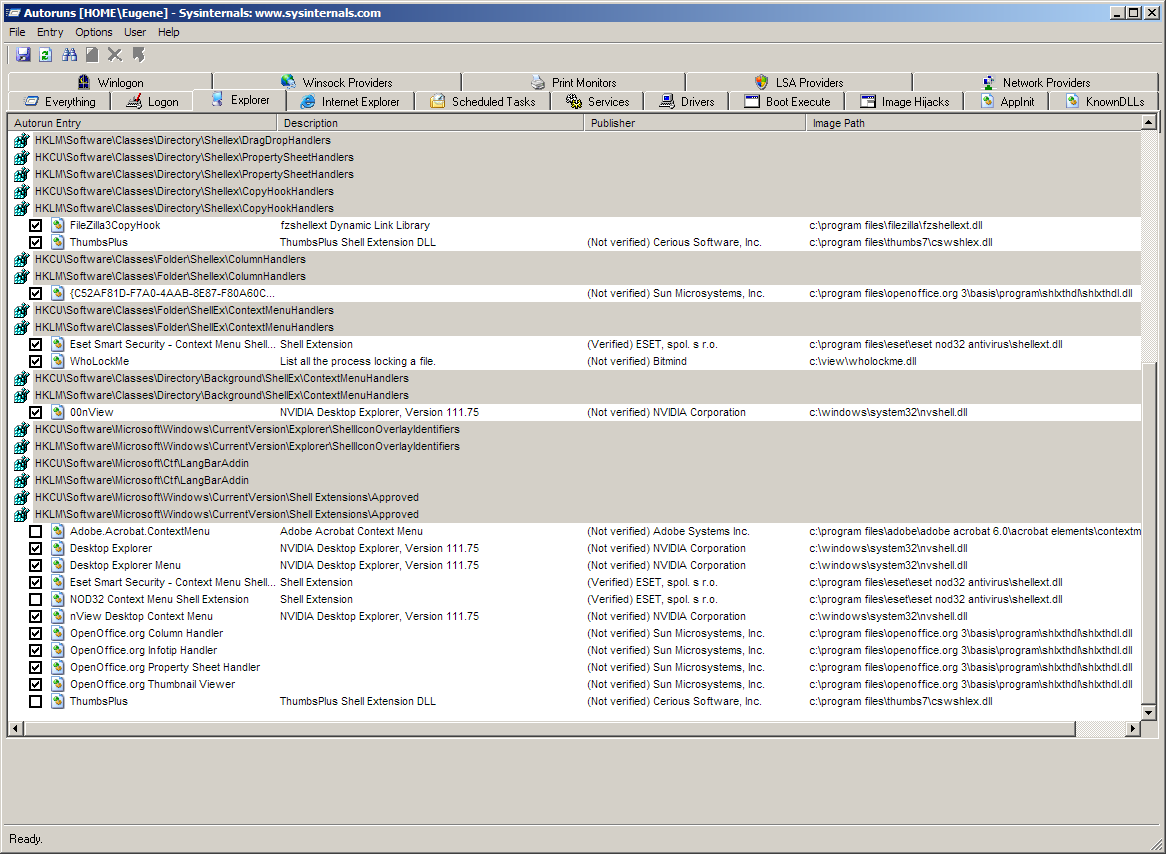Enable the bottom ThumbsPlus Approved checkbox
This screenshot has width=1166, height=854.
[35, 702]
